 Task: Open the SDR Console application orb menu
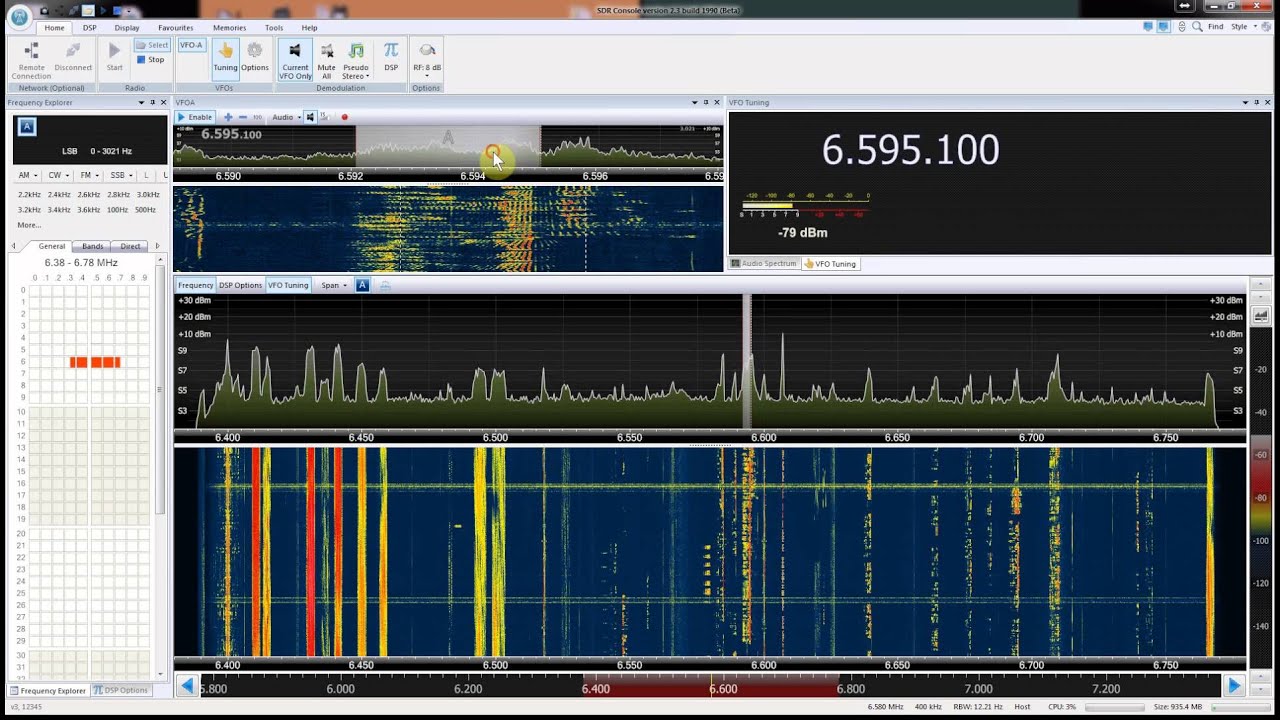18,16
